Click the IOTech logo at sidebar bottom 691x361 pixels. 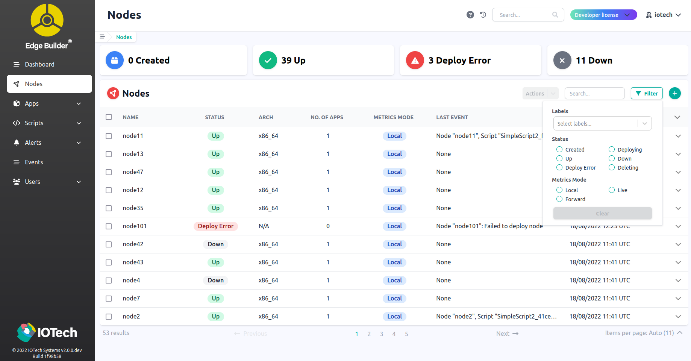tap(47, 332)
